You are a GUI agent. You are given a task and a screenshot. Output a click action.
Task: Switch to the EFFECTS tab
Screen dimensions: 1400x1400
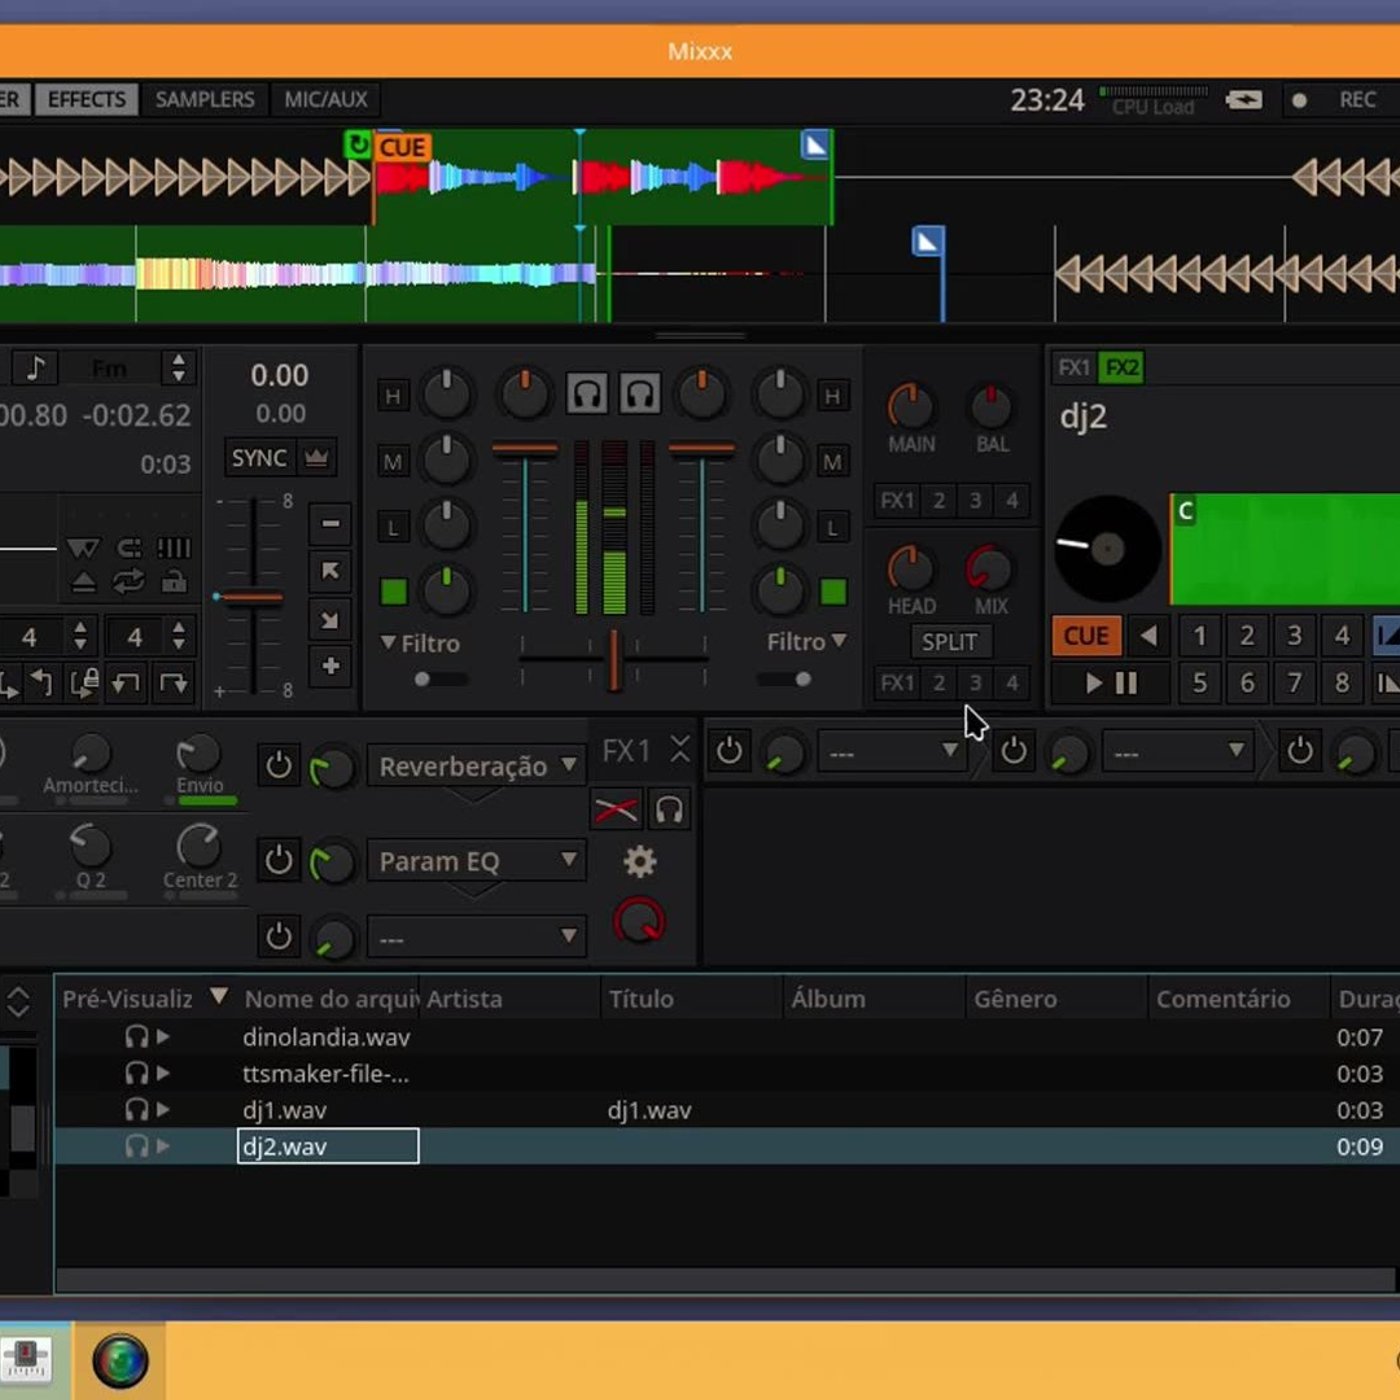point(87,99)
